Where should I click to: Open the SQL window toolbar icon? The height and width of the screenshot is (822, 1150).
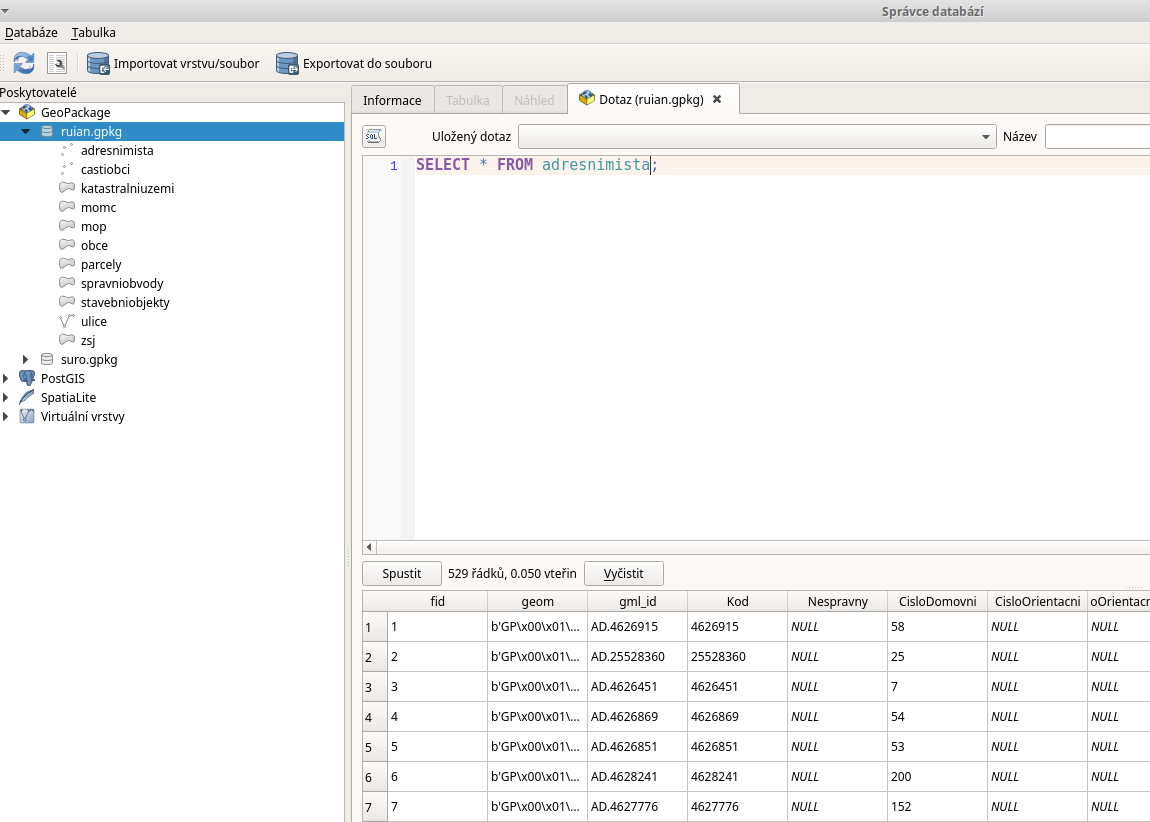[x=56, y=63]
